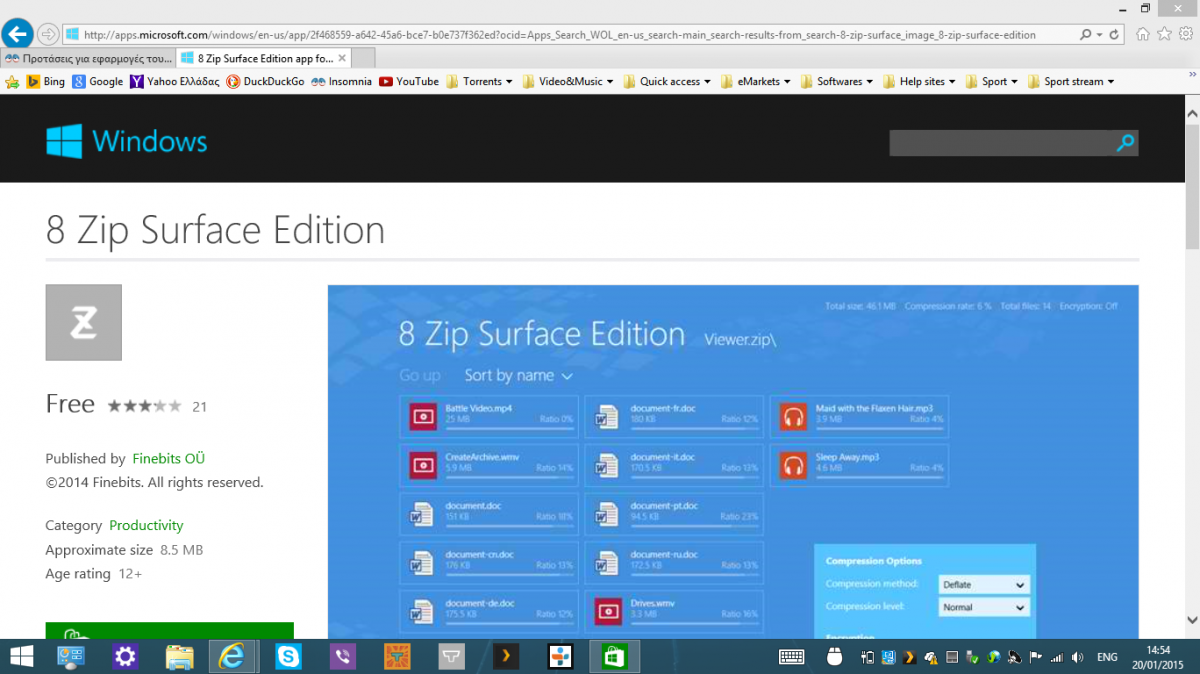Screen dimensions: 1200x674
Task: Open the Favorites star icon
Action: tap(1164, 34)
